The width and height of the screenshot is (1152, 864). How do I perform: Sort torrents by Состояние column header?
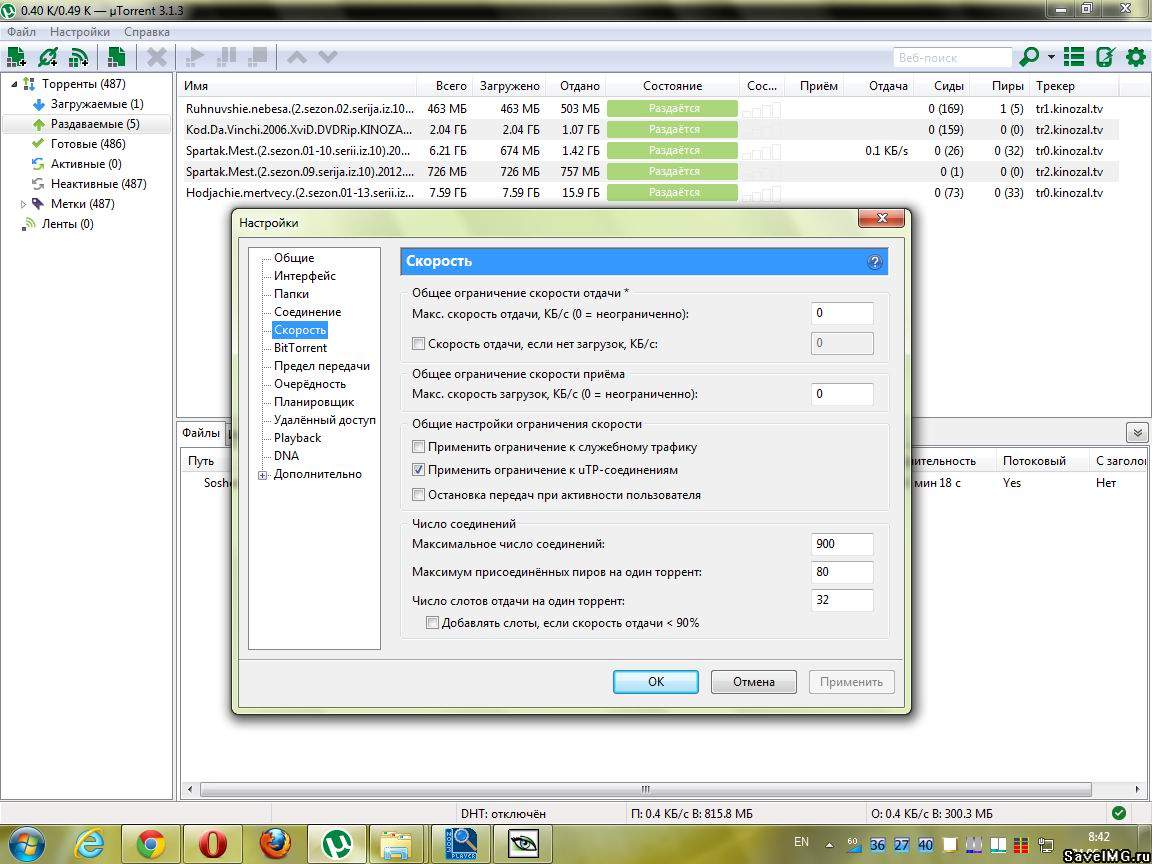coord(672,86)
